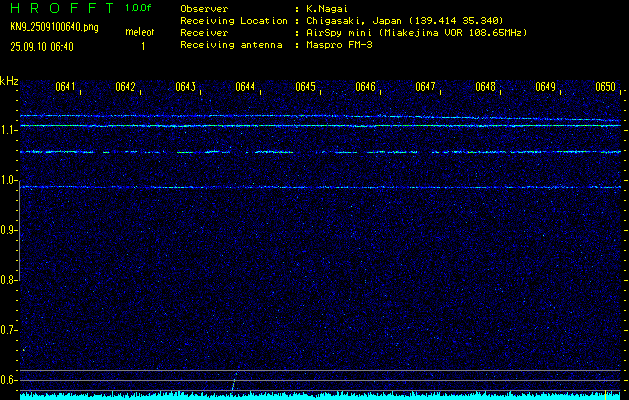Select the Chigasaki, Japan coordinates text
Image resolution: width=629 pixels, height=400 pixels.
point(405,20)
